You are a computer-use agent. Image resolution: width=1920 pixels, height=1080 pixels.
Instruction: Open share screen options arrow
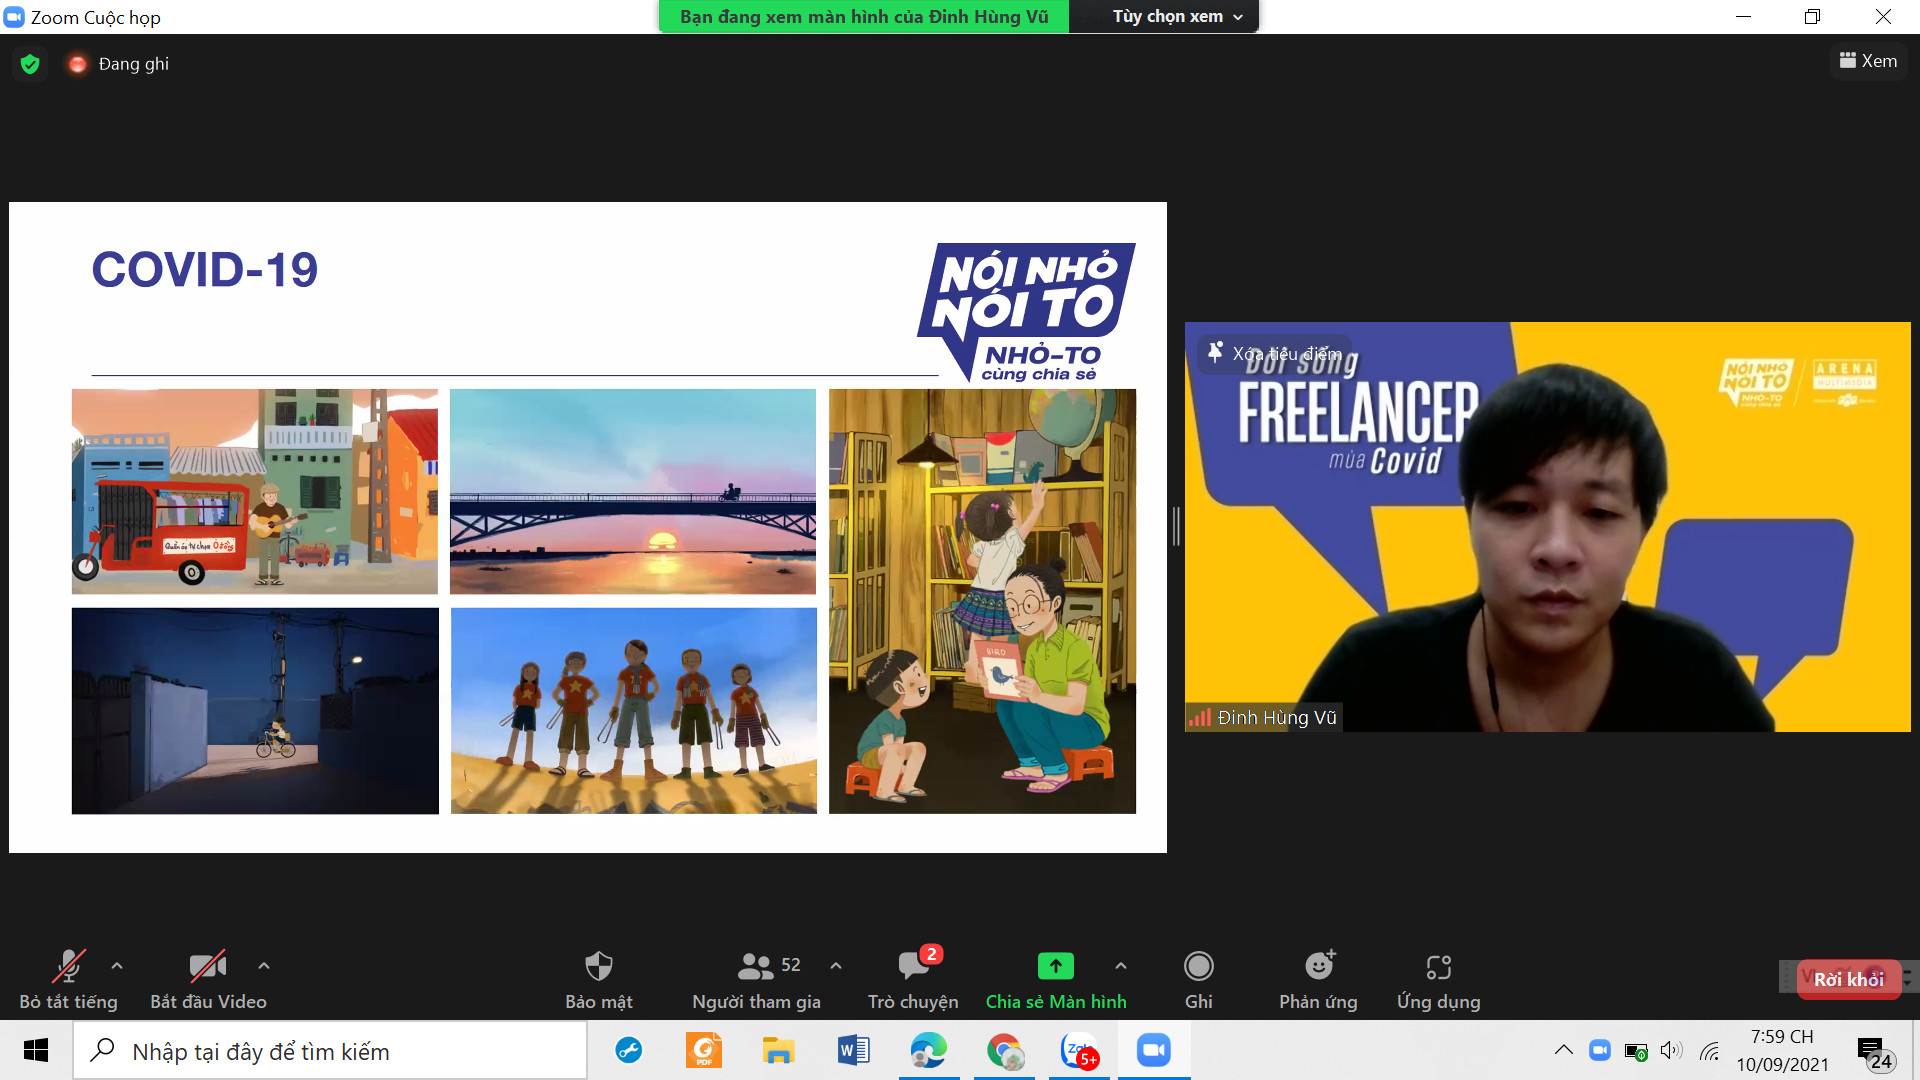pos(1121,966)
